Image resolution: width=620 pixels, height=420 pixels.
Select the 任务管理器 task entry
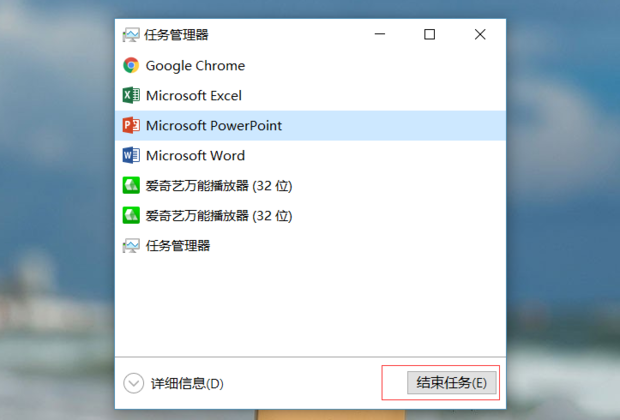310,246
